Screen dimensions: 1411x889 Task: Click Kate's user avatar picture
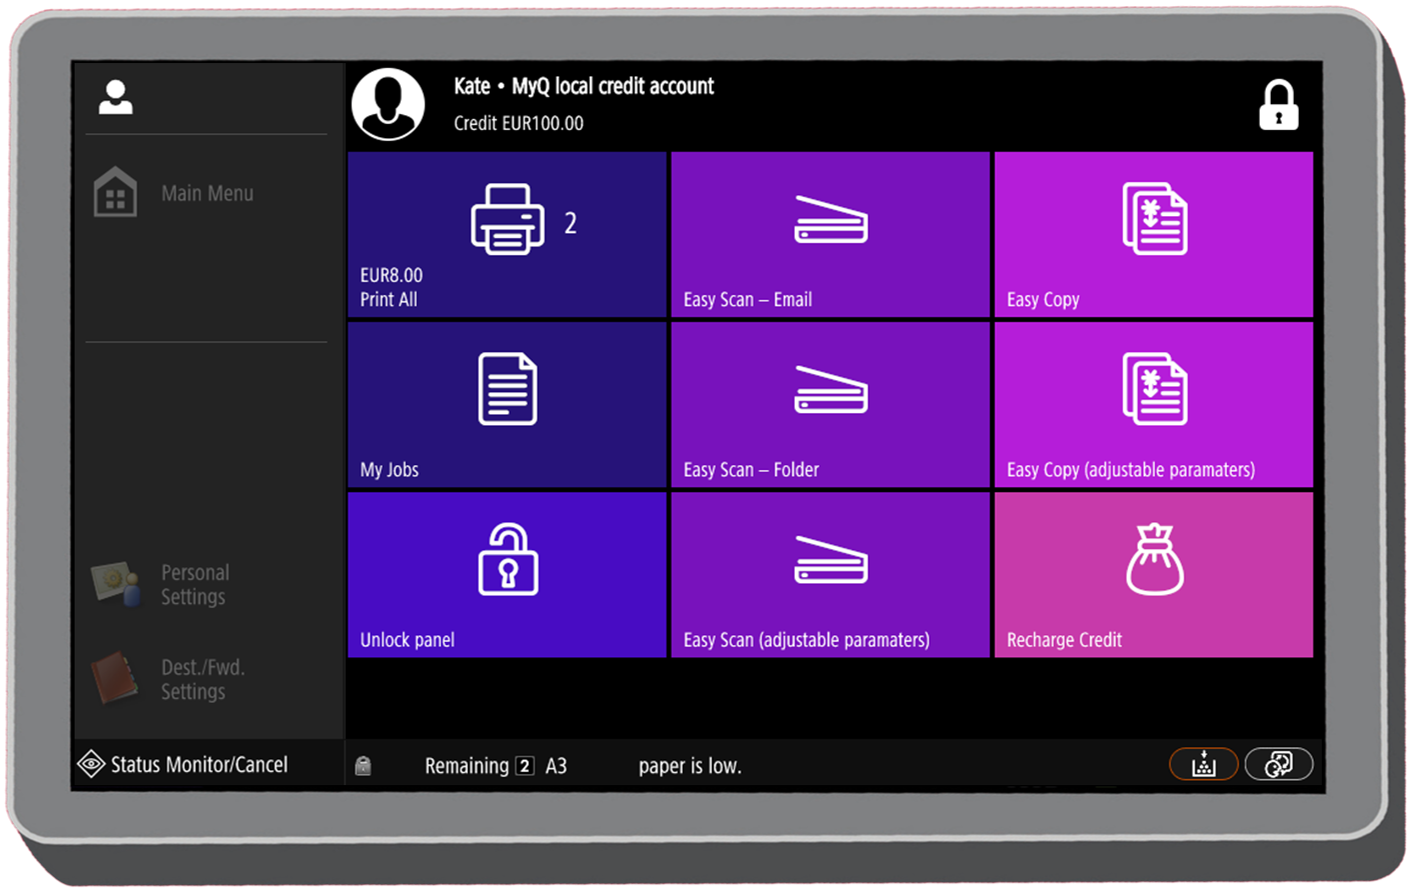tap(388, 104)
